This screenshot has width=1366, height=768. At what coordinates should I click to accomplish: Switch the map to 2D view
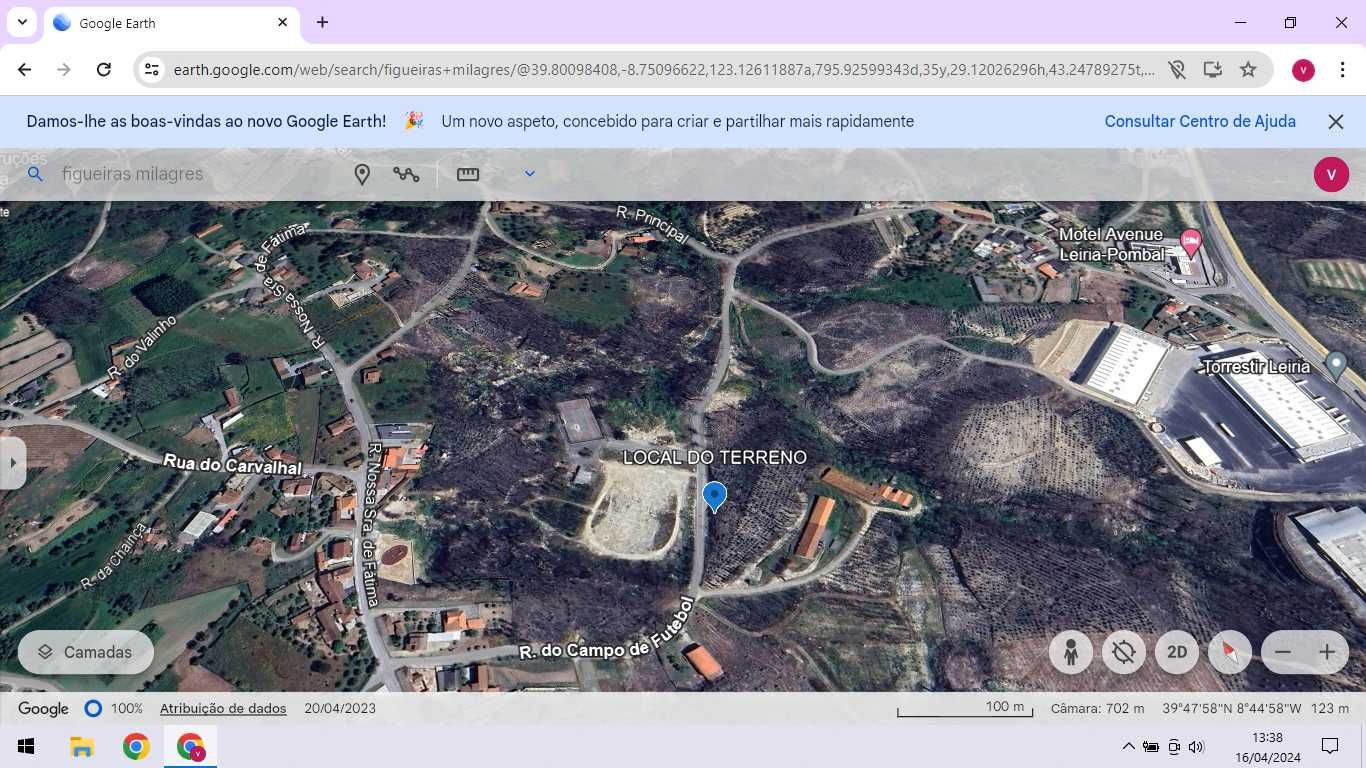point(1177,652)
